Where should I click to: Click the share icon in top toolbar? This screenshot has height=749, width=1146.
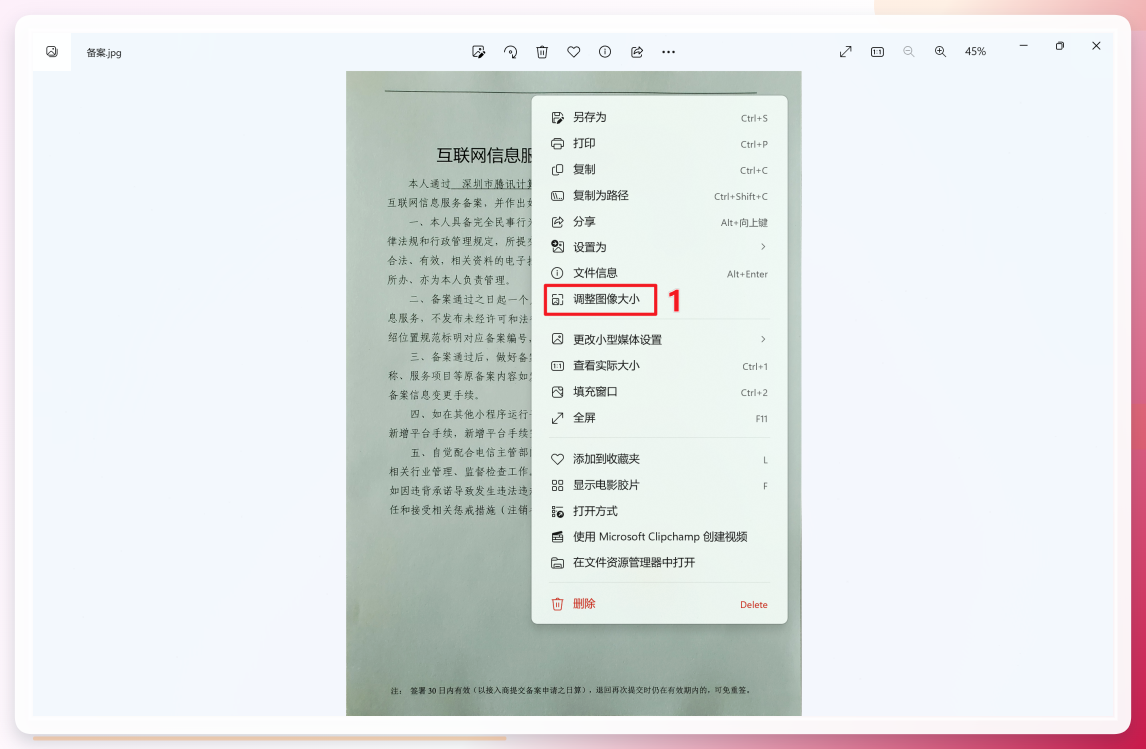coord(637,52)
